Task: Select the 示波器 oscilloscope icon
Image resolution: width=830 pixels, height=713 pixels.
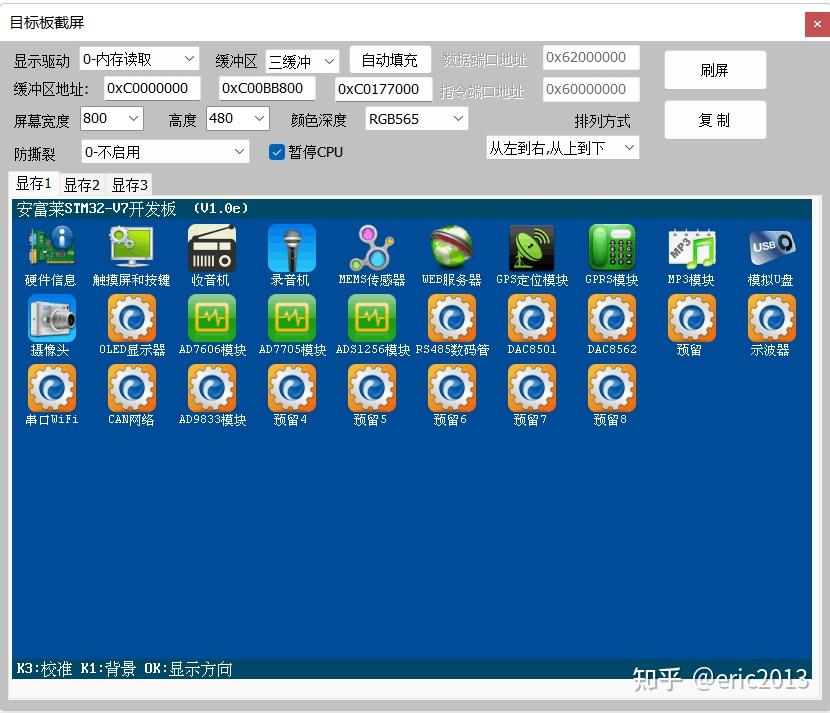Action: 771,318
